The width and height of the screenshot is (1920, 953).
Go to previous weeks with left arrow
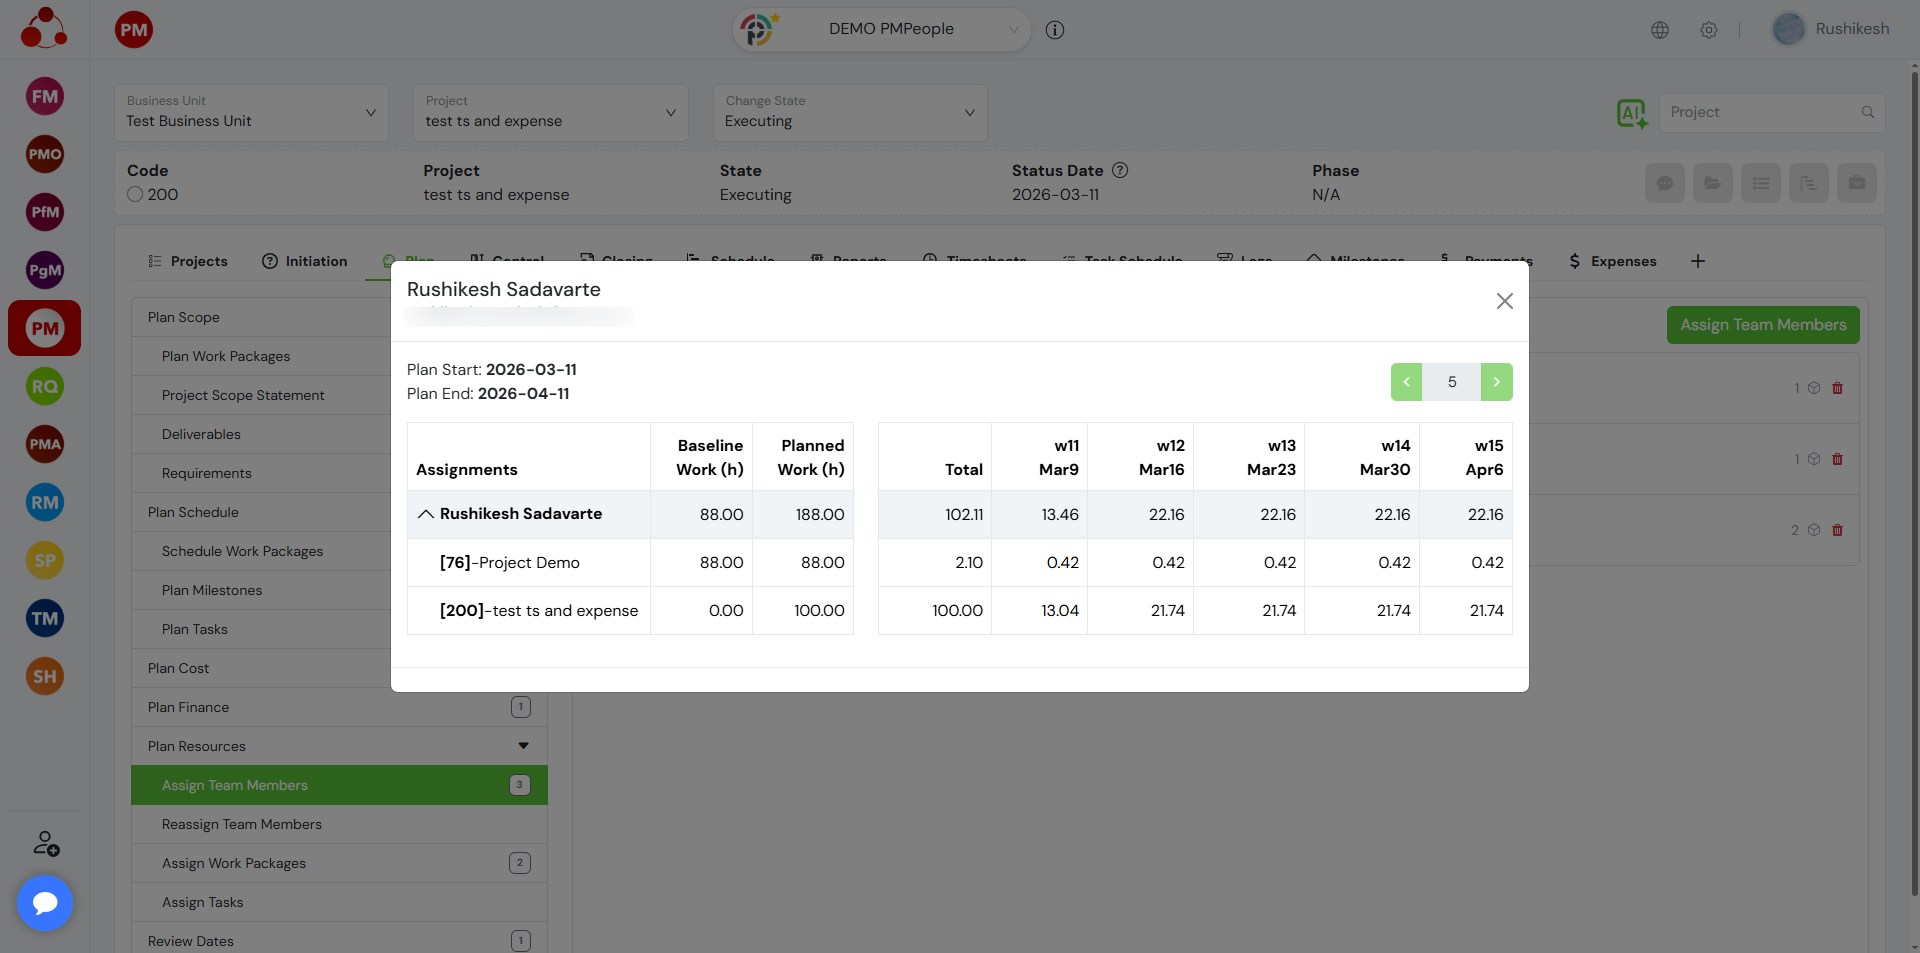pos(1406,382)
